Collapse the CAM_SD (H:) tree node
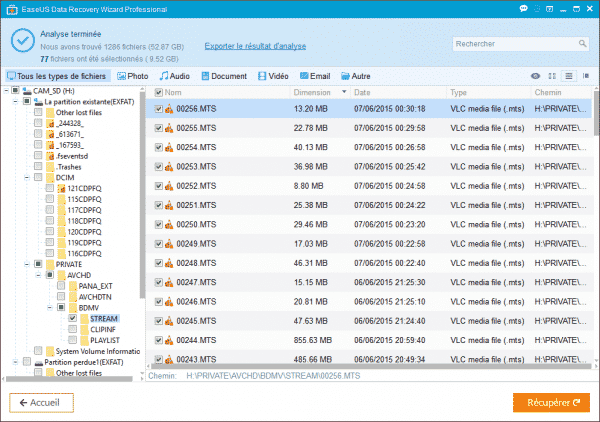This screenshot has height=422, width=600. tap(6, 91)
